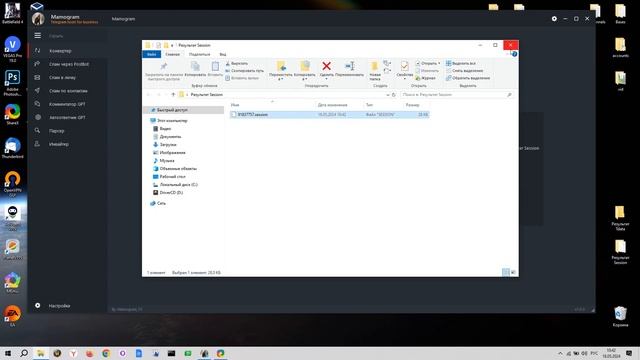This screenshot has height=360, width=640.
Task: Switch to the Поделиться ribbon tab
Action: pos(199,54)
